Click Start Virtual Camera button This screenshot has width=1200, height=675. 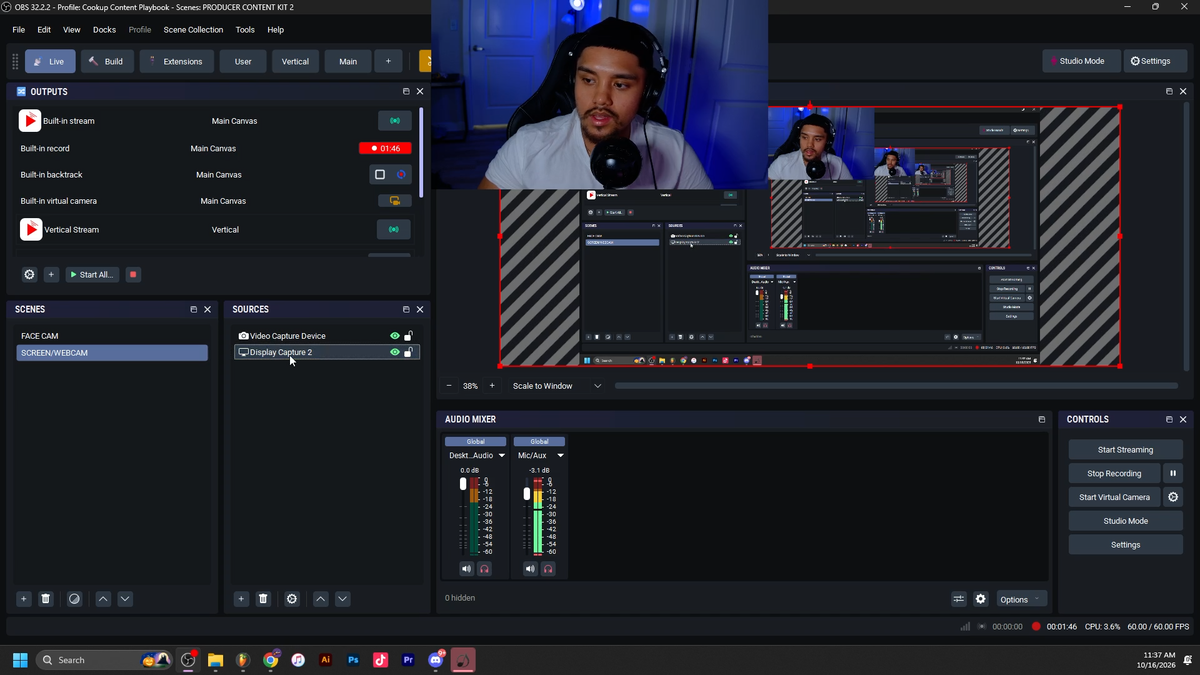tap(1114, 497)
